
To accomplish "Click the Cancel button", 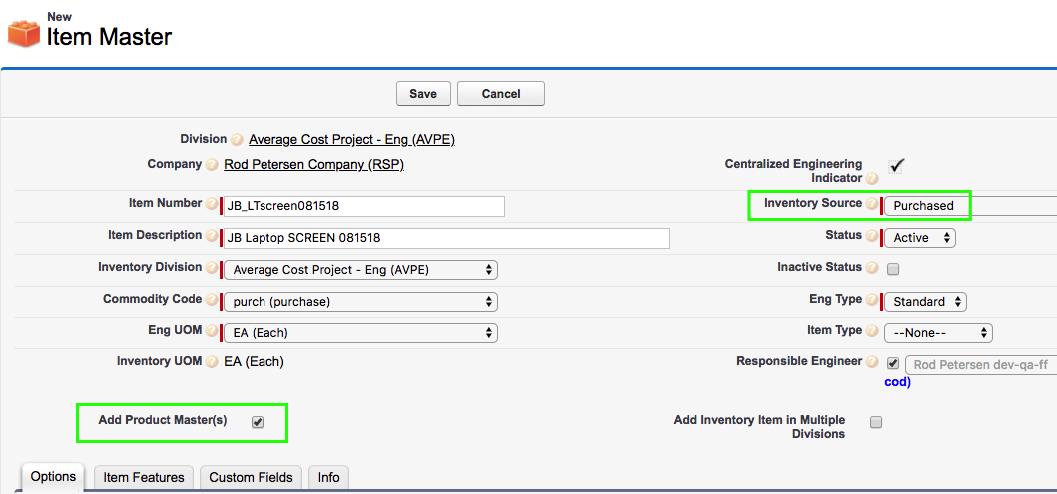I will coord(501,94).
